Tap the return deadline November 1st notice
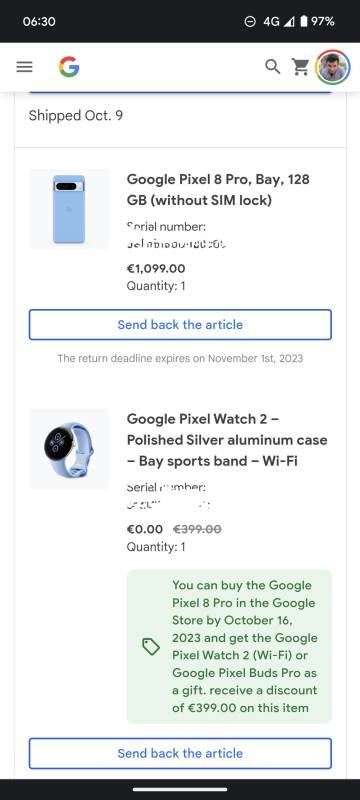The height and width of the screenshot is (800, 360). point(180,358)
